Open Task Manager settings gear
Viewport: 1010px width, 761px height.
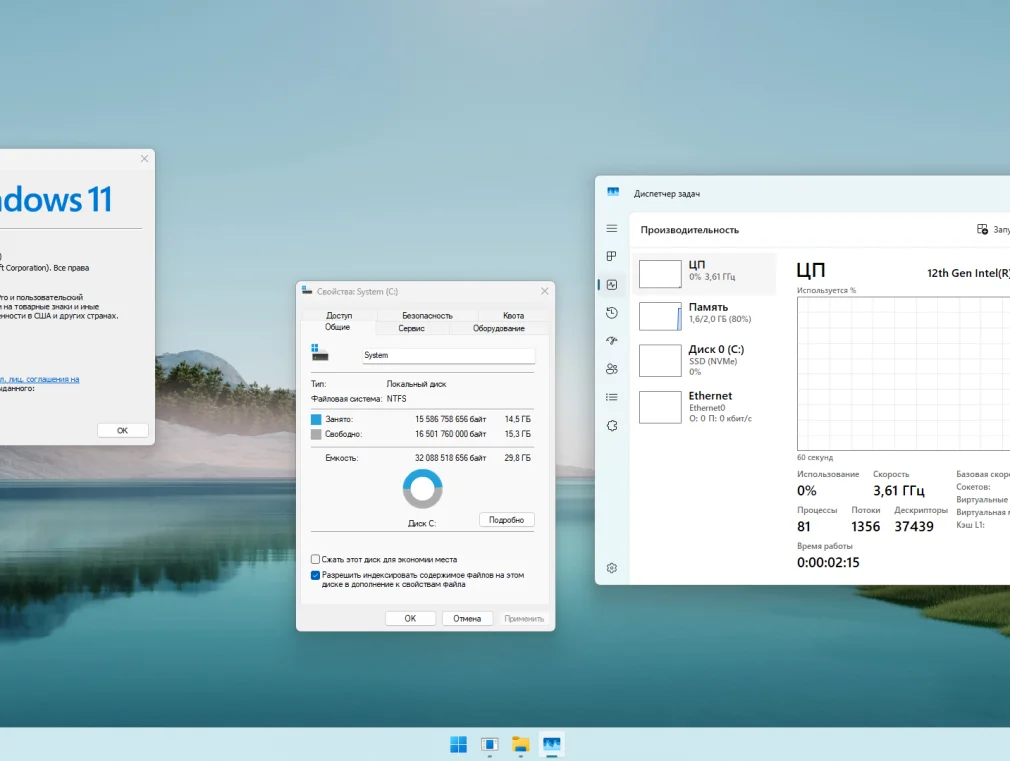(x=612, y=568)
